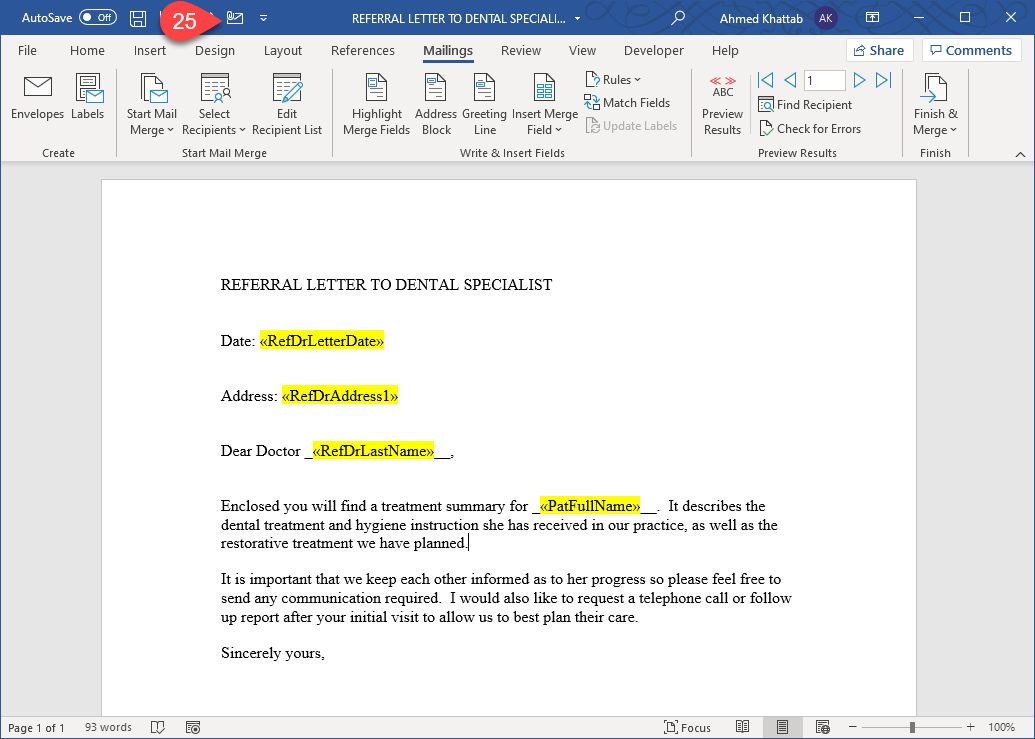The image size is (1035, 739).
Task: Go to previous record arrow
Action: coord(790,80)
